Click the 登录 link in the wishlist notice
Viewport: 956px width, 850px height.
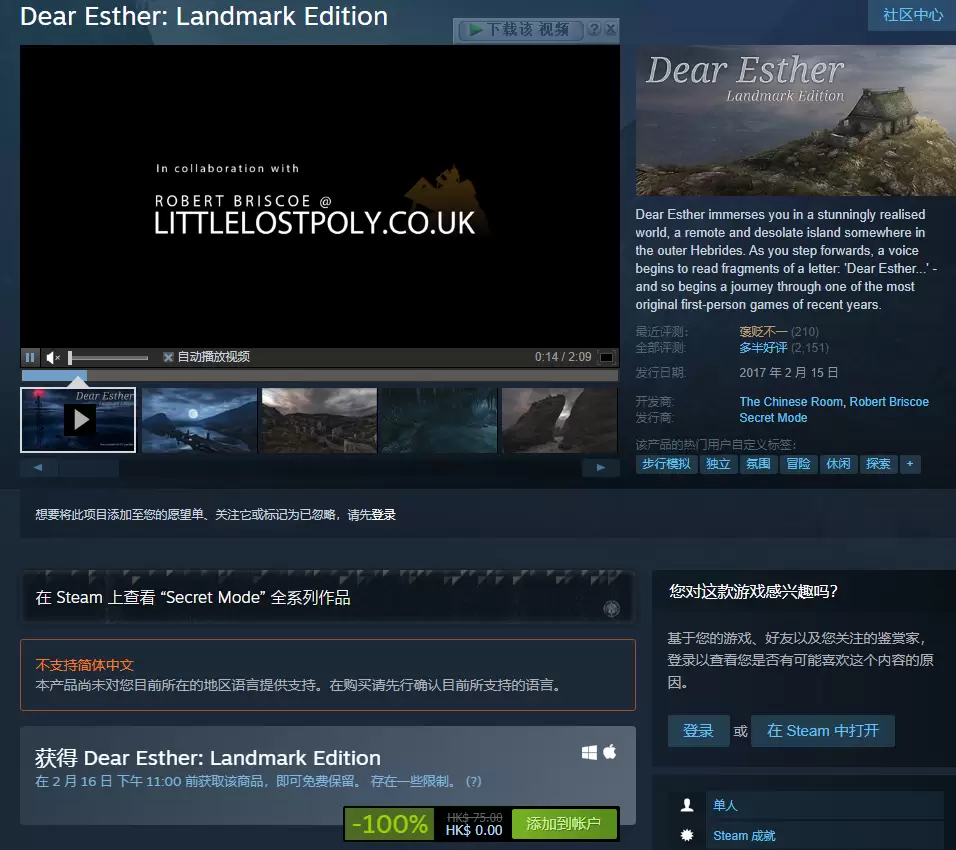(x=383, y=515)
